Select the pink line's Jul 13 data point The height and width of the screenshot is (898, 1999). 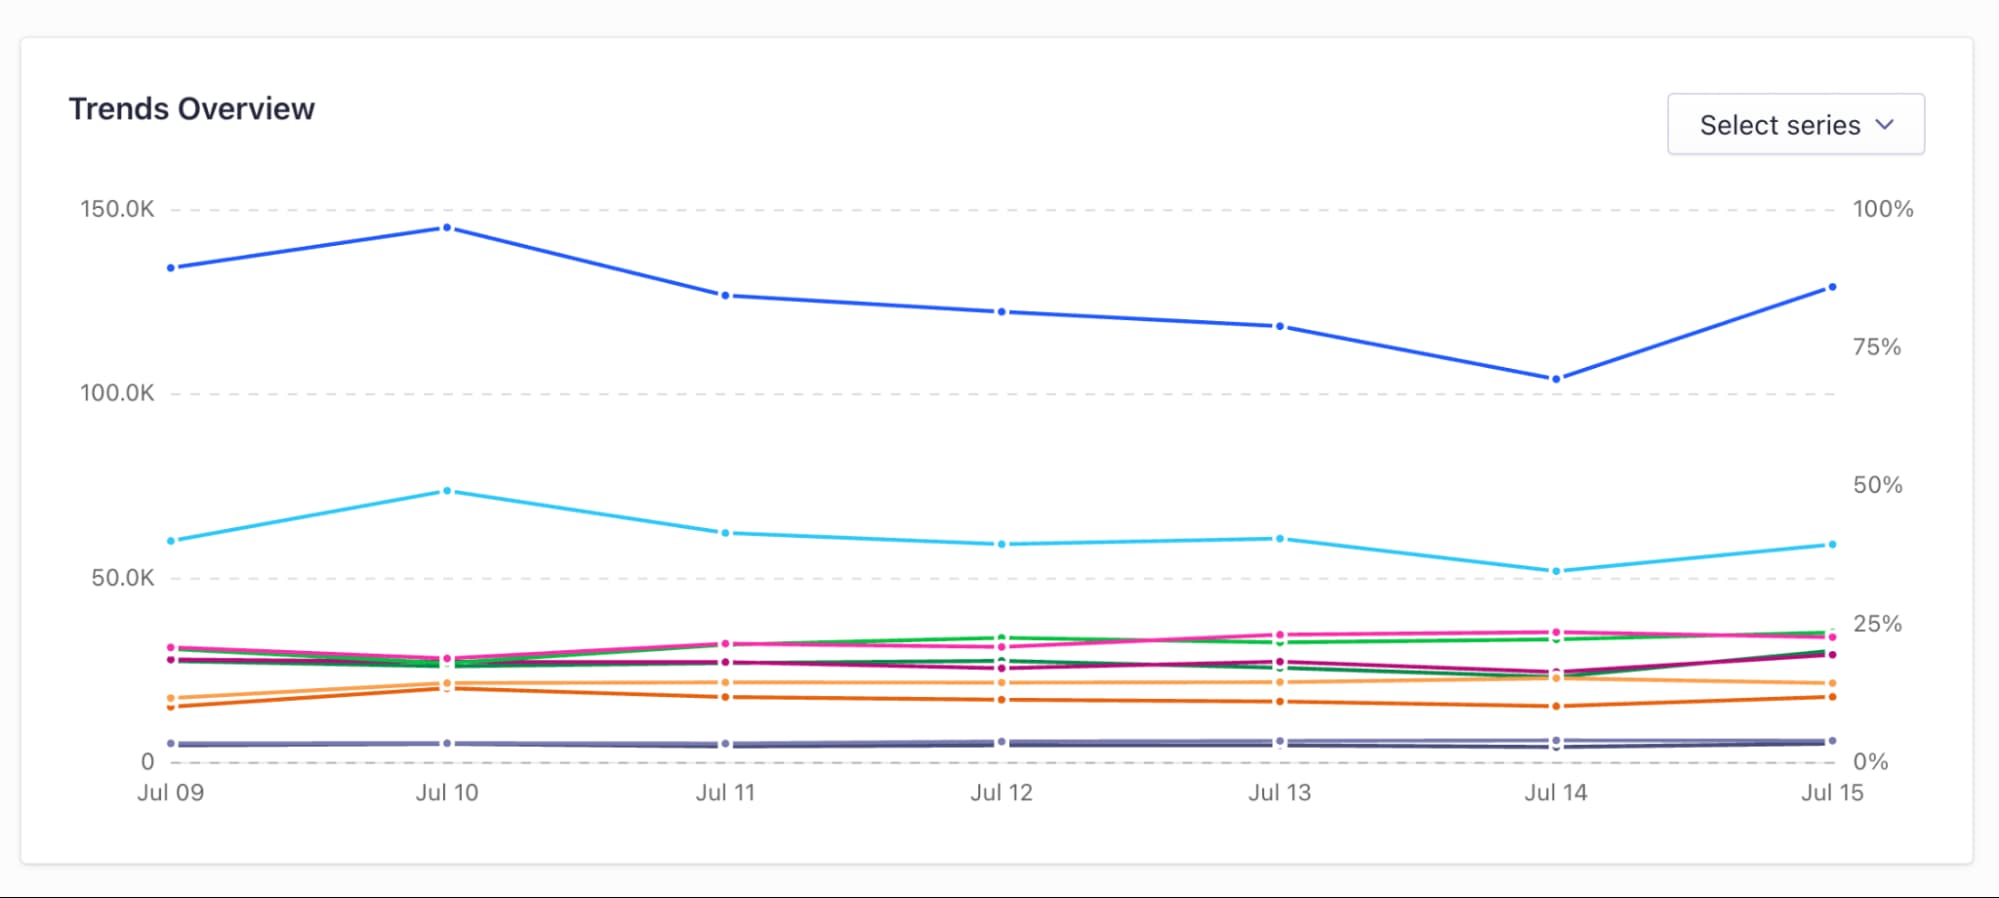click(x=1278, y=633)
